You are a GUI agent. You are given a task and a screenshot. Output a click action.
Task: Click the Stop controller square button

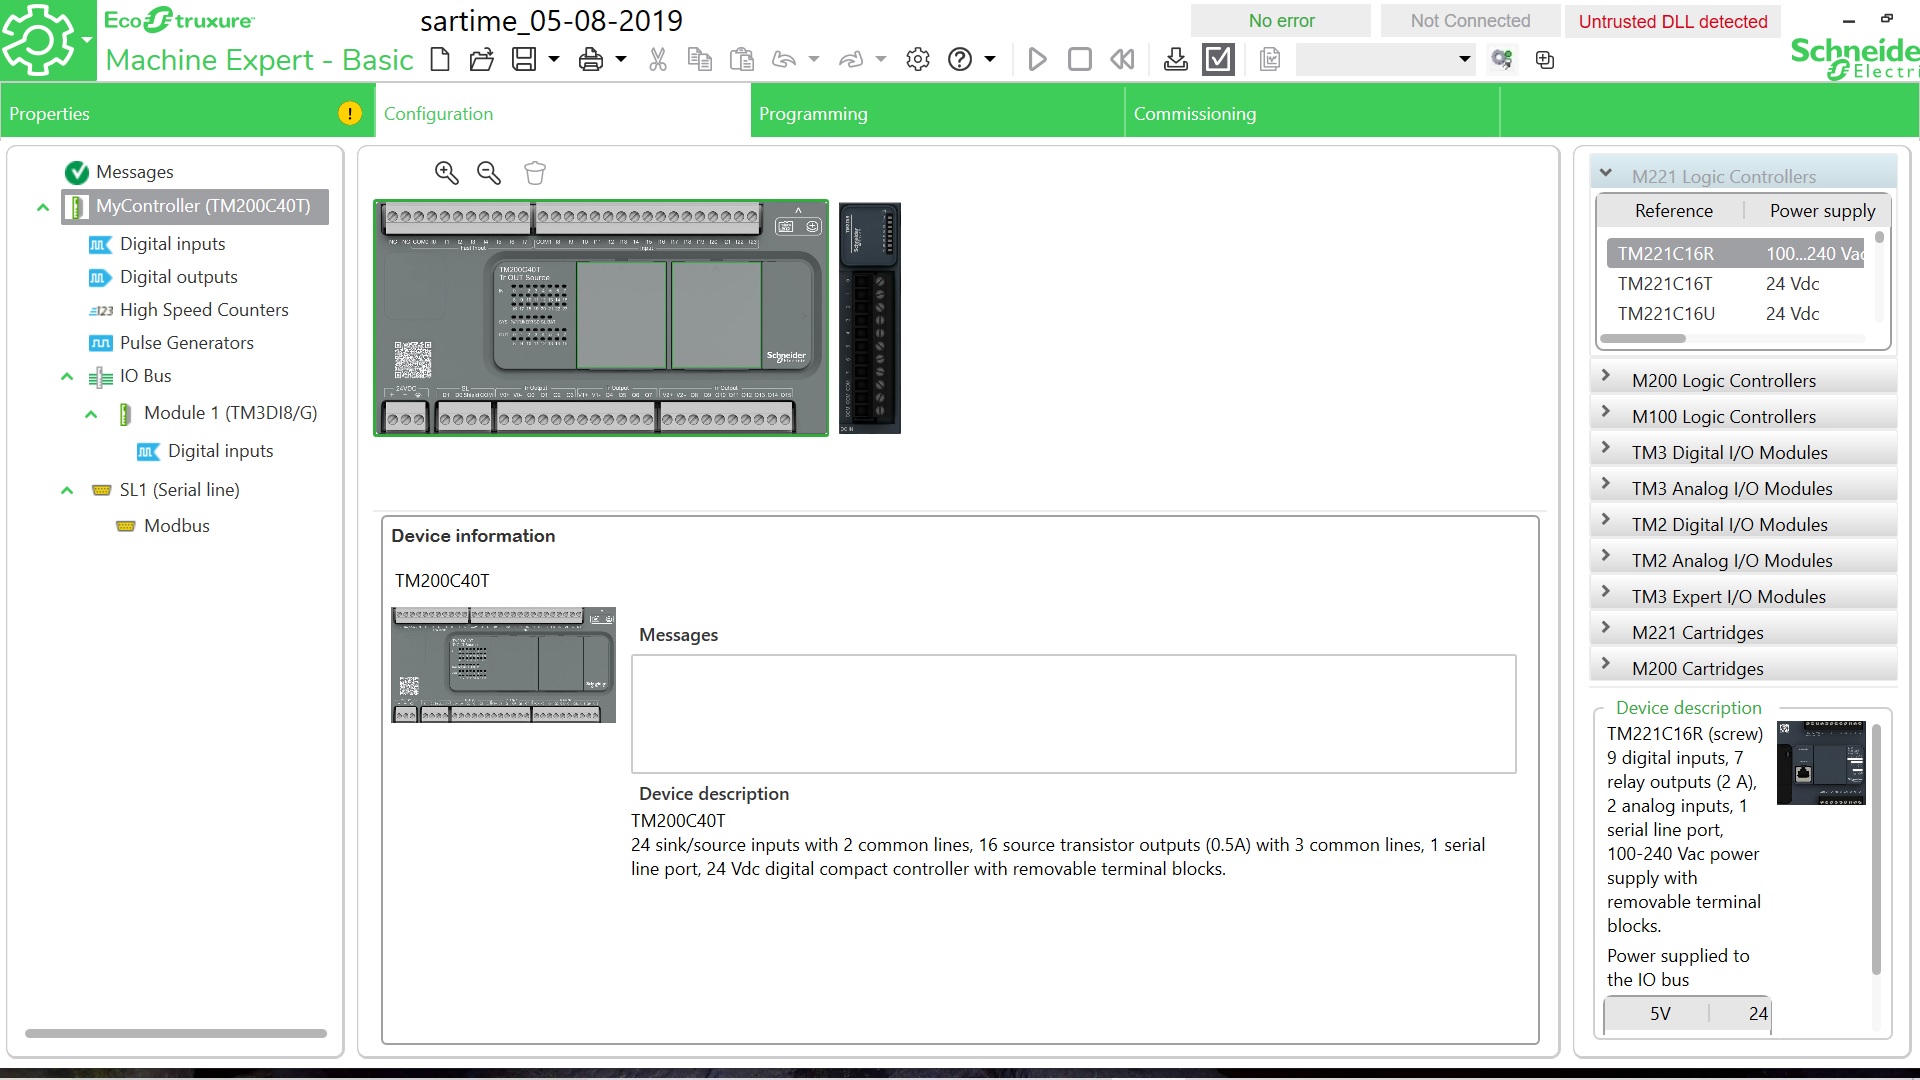coord(1080,60)
